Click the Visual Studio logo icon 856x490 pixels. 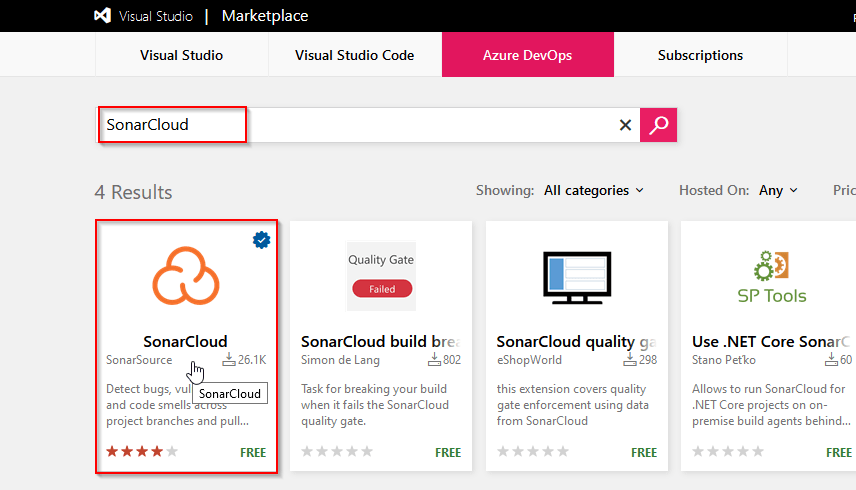tap(102, 16)
